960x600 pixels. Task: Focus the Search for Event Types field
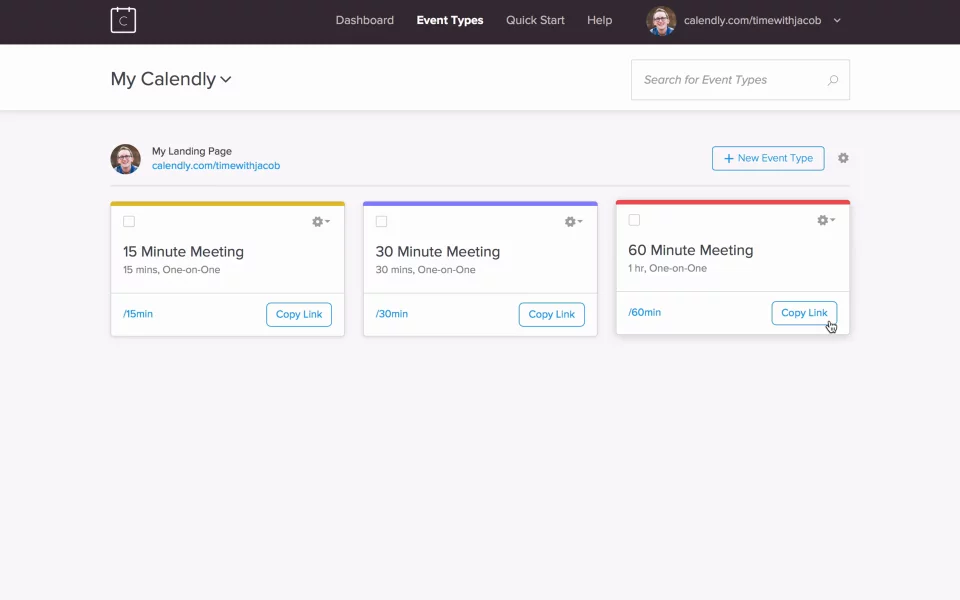pyautogui.click(x=740, y=80)
